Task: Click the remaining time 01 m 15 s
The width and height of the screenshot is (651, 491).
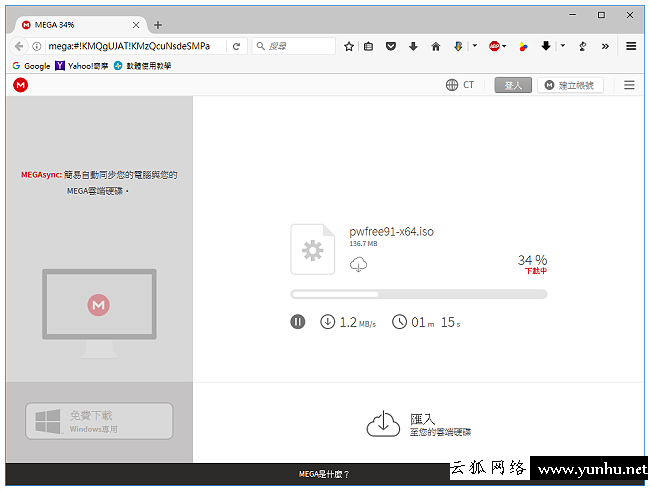Action: click(x=426, y=322)
